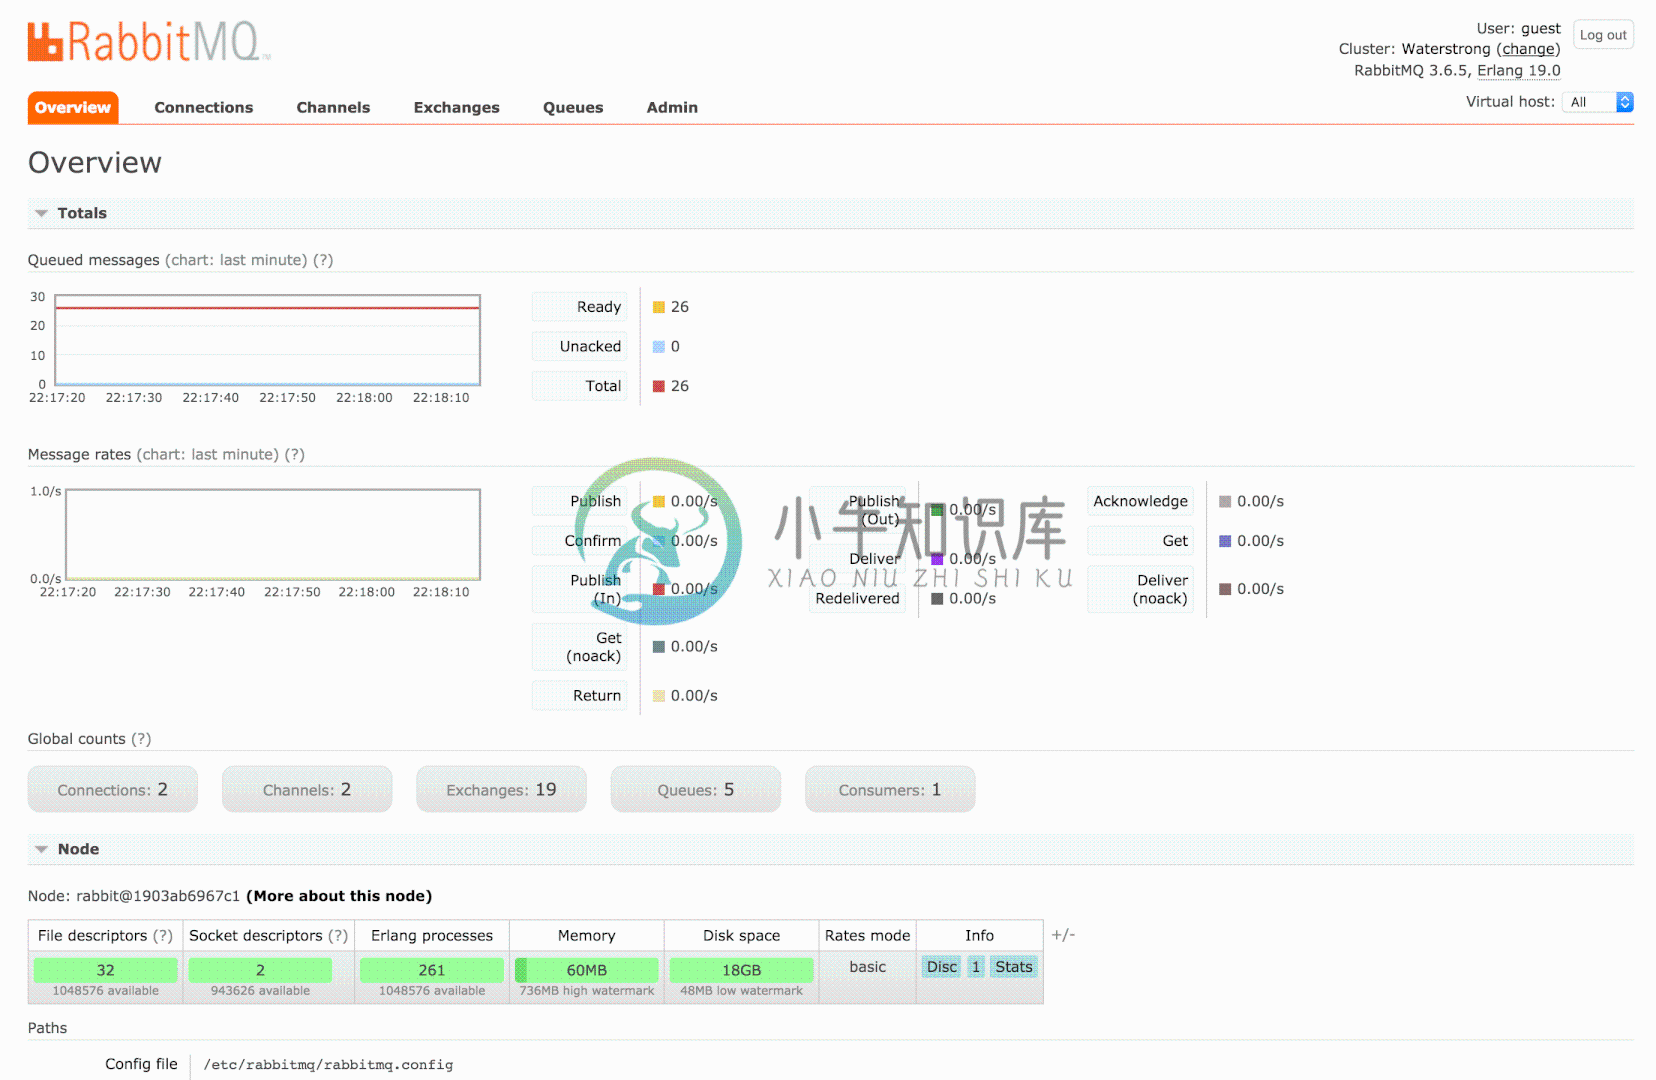Image resolution: width=1656 pixels, height=1080 pixels.
Task: Click the Log out button
Action: coord(1603,35)
